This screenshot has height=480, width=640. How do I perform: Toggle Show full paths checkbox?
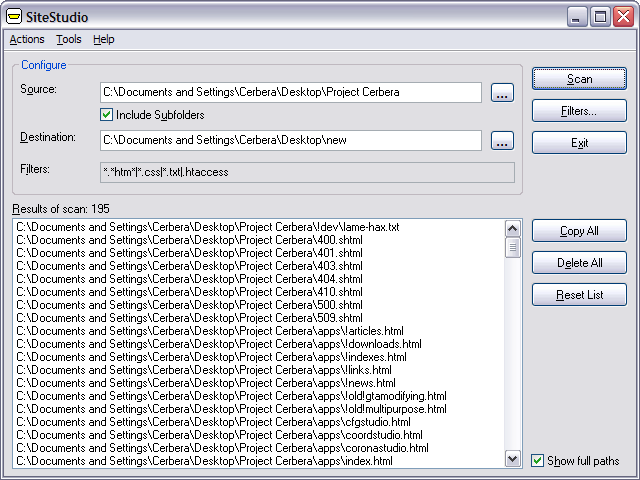(x=538, y=461)
